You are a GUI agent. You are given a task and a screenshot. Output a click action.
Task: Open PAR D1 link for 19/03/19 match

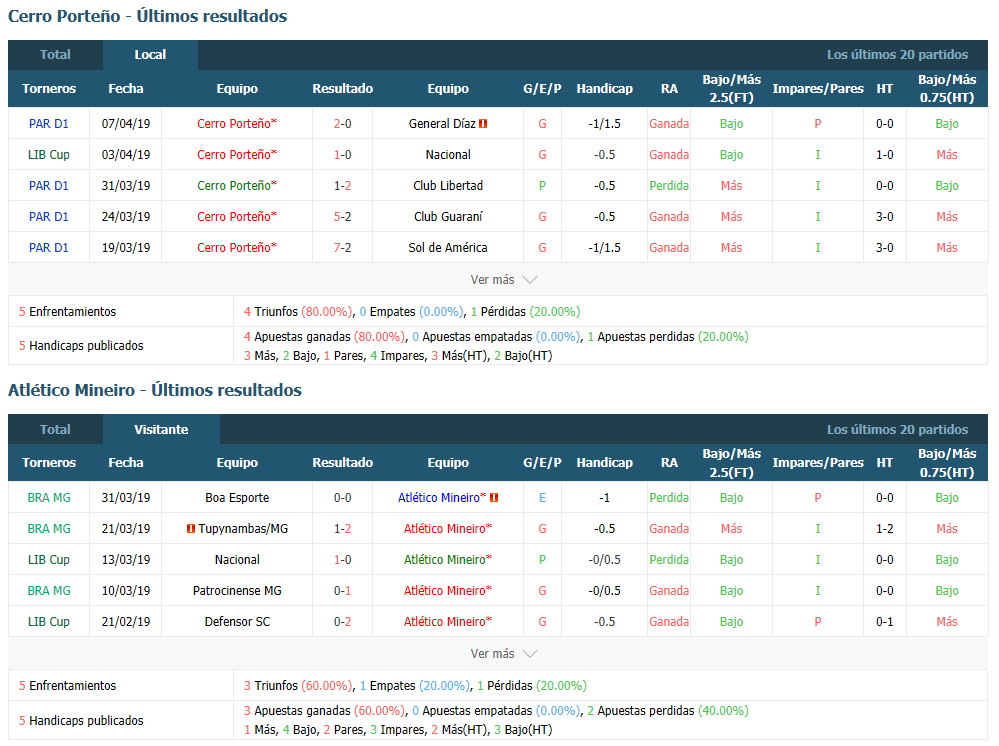[x=48, y=248]
